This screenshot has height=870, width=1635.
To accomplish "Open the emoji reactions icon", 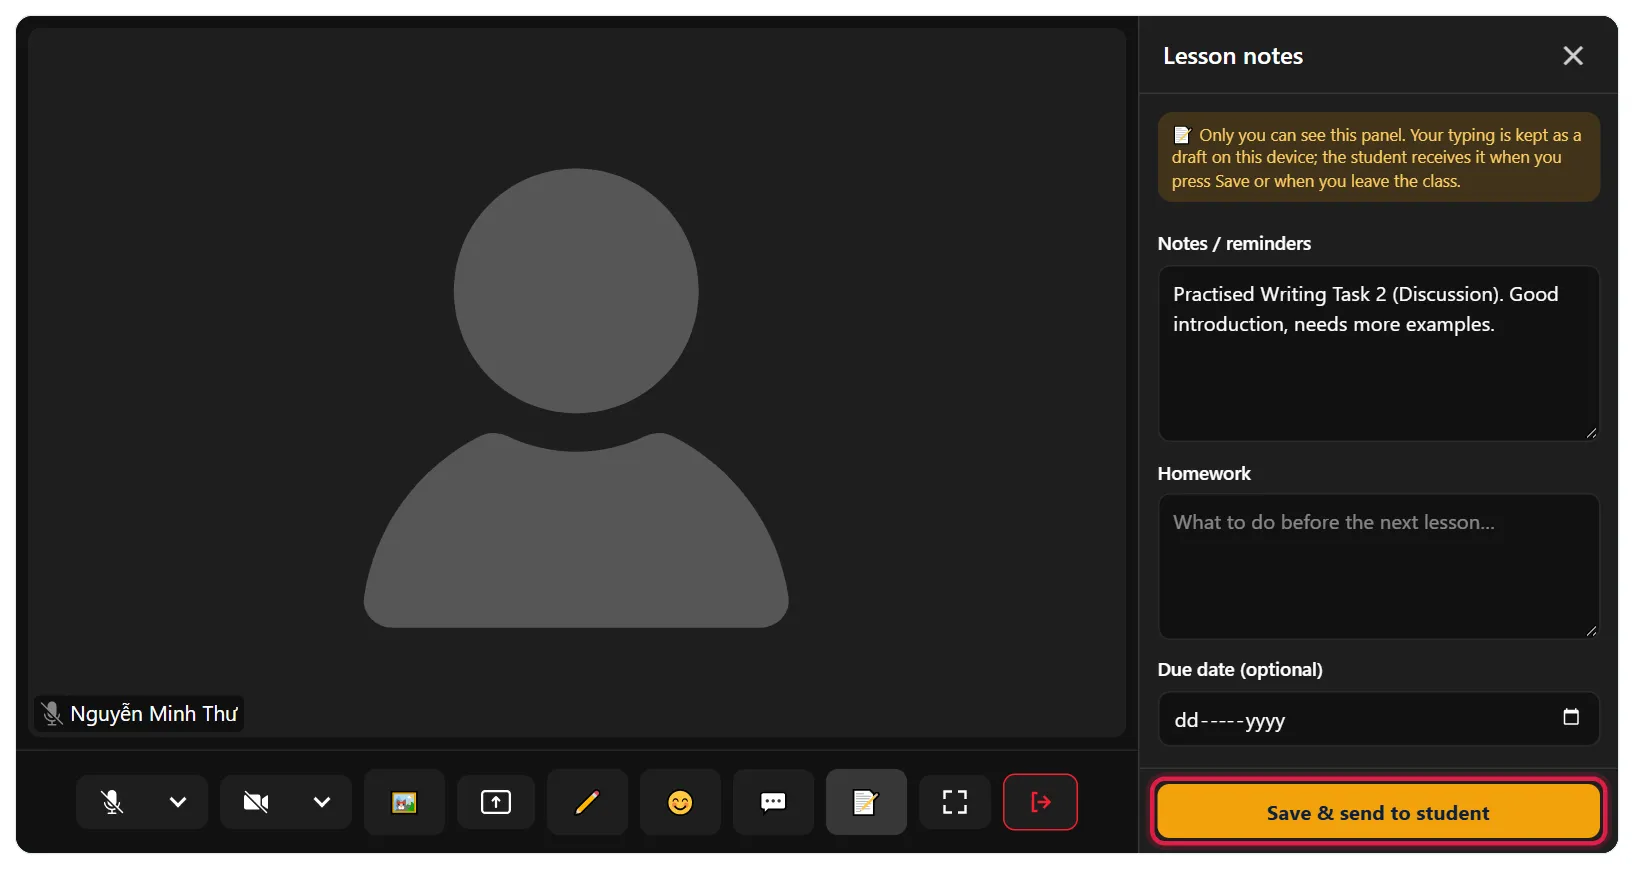I will [x=680, y=802].
